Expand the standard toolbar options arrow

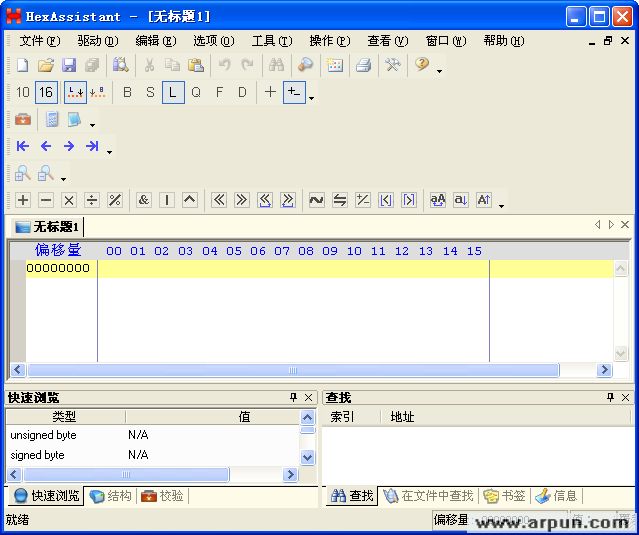439,71
